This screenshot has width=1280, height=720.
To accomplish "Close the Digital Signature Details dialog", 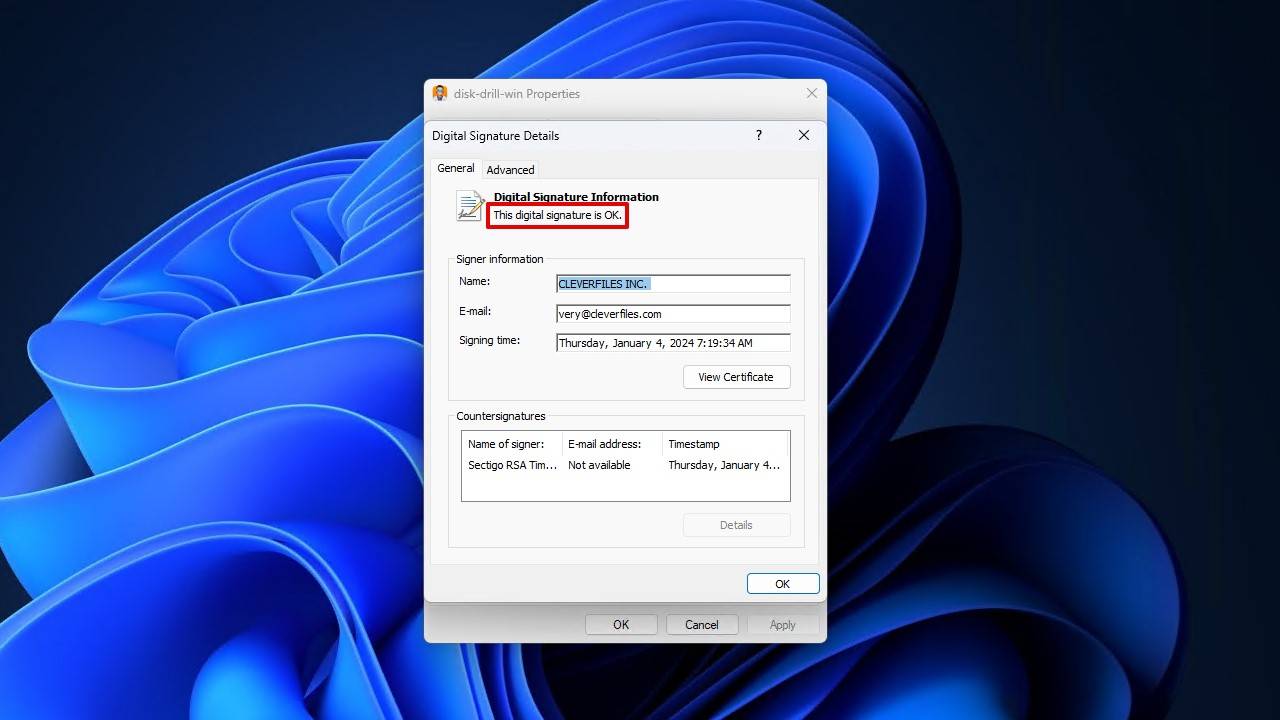I will [803, 135].
